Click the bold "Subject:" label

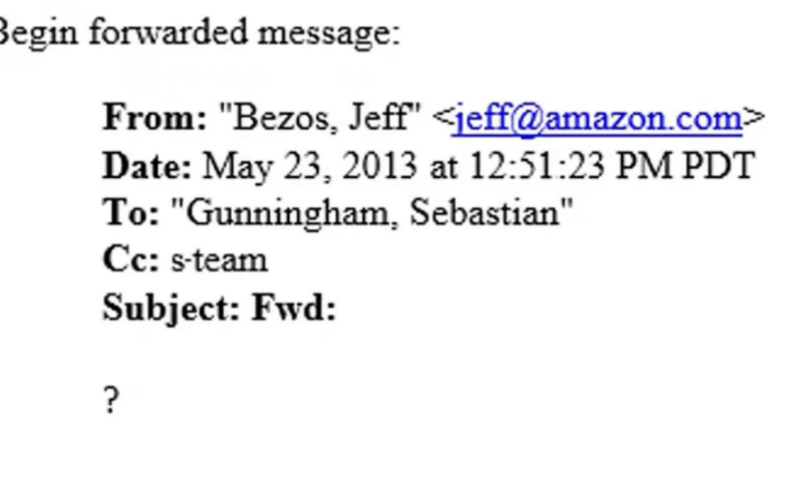[171, 308]
